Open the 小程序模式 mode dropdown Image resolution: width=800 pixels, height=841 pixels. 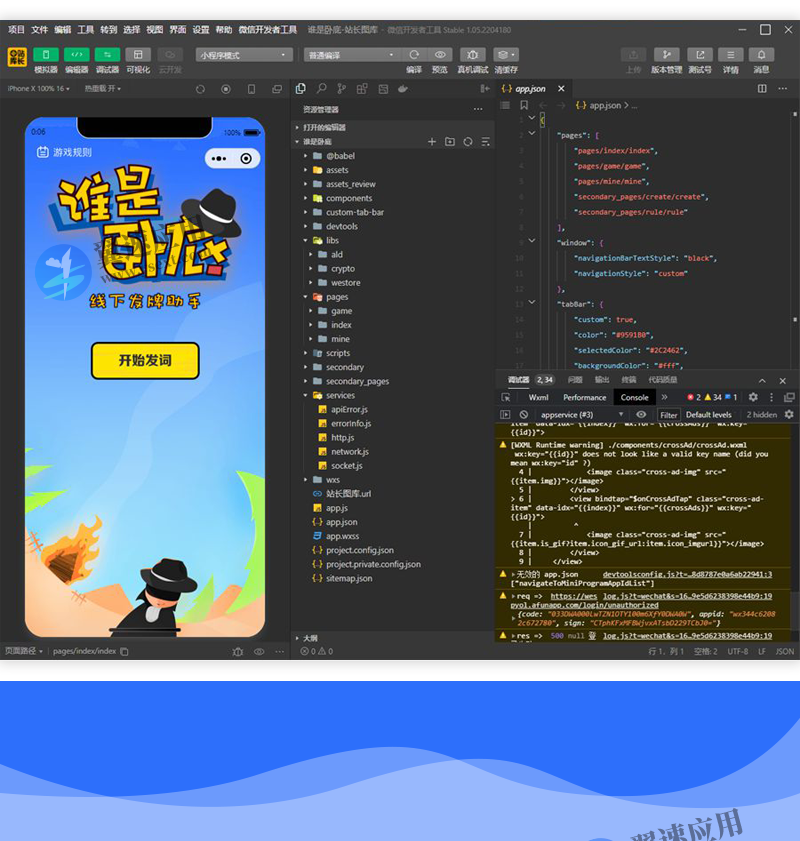click(x=244, y=55)
